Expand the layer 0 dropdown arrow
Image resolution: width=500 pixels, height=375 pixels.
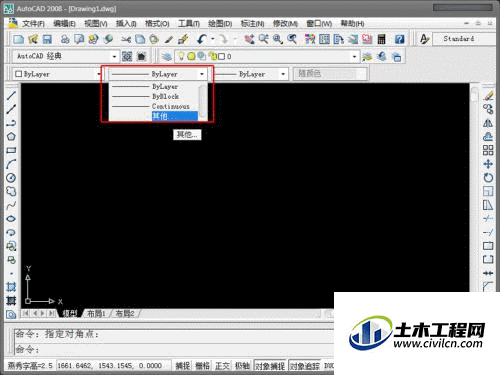[x=354, y=57]
